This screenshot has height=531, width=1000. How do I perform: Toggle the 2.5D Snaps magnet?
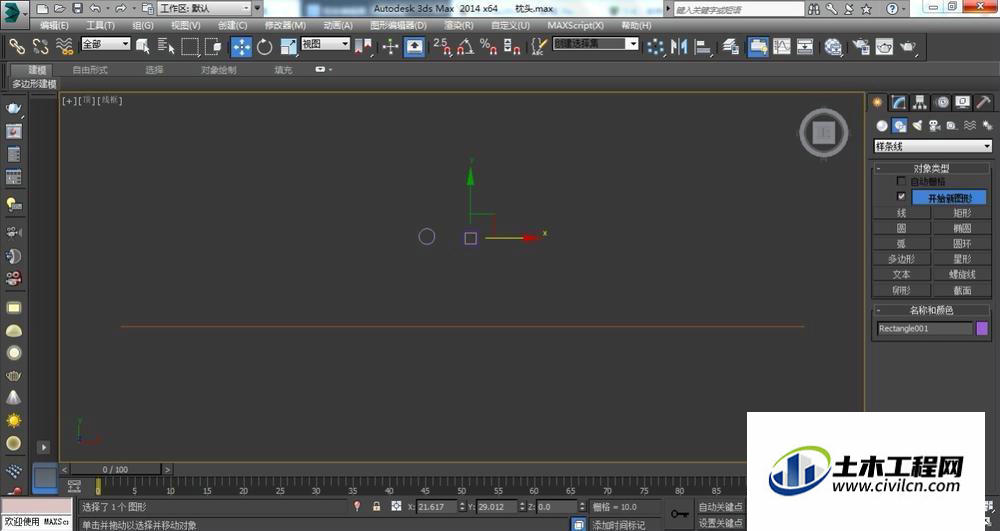click(x=442, y=47)
